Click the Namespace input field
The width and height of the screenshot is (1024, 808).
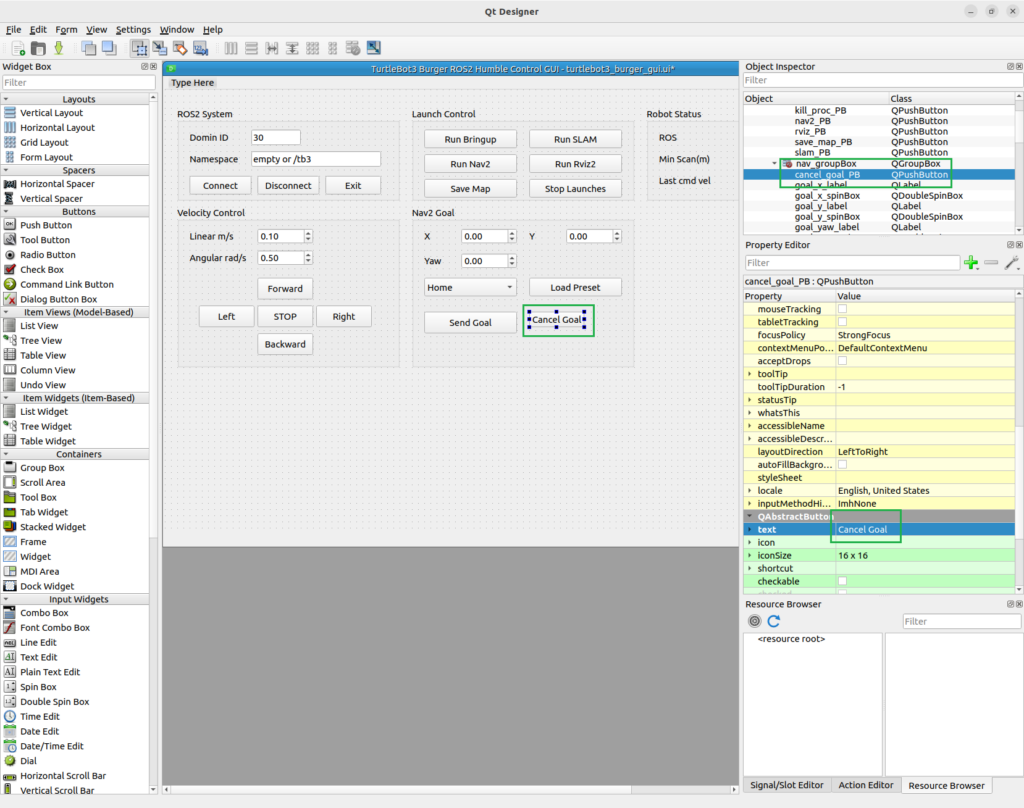[315, 159]
